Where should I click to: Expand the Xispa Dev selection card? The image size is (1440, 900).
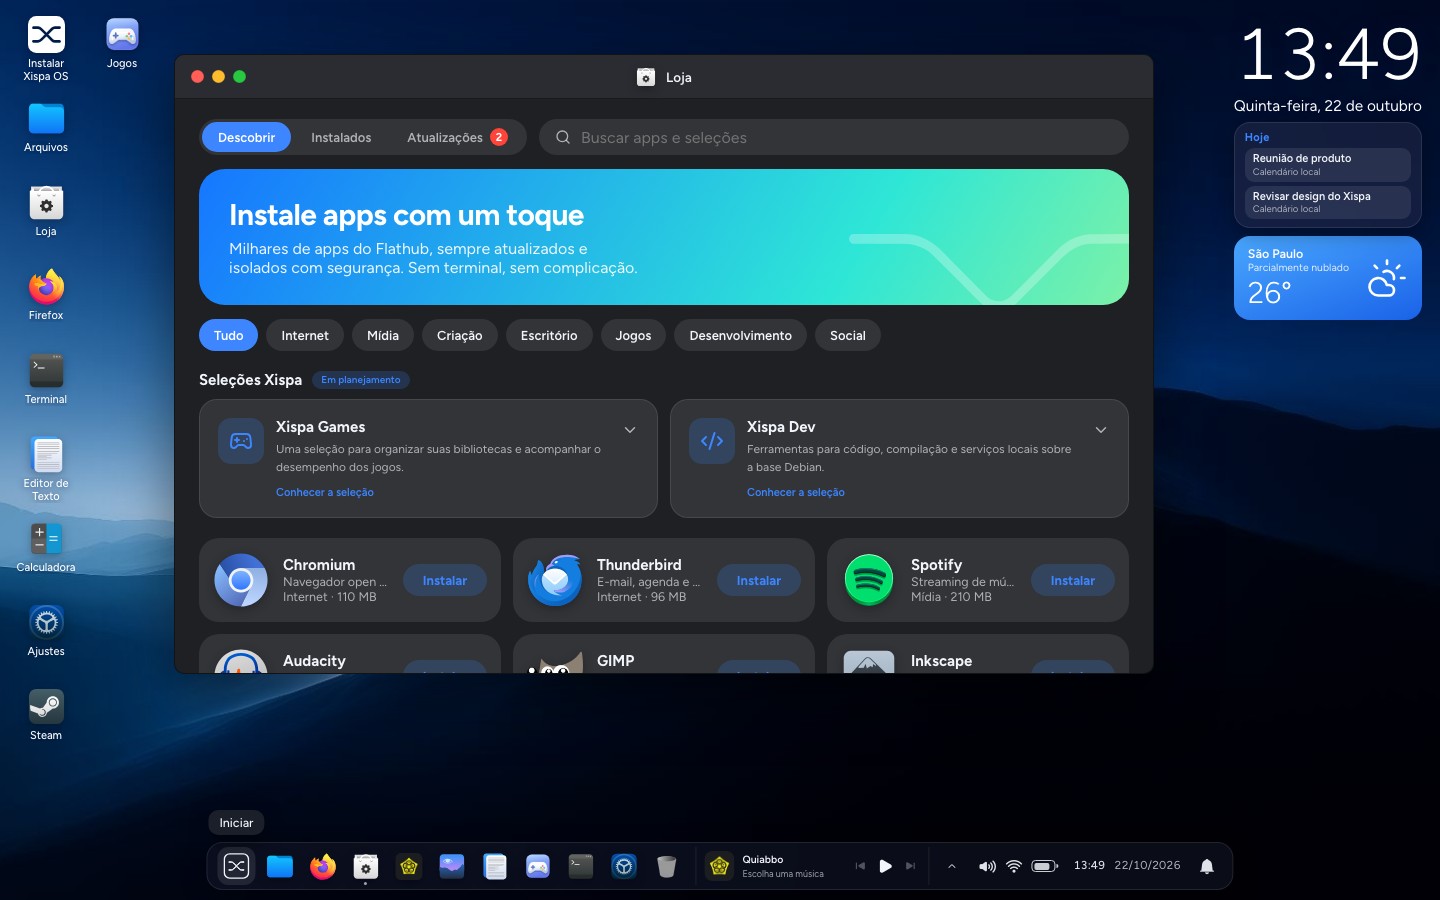(x=1101, y=430)
